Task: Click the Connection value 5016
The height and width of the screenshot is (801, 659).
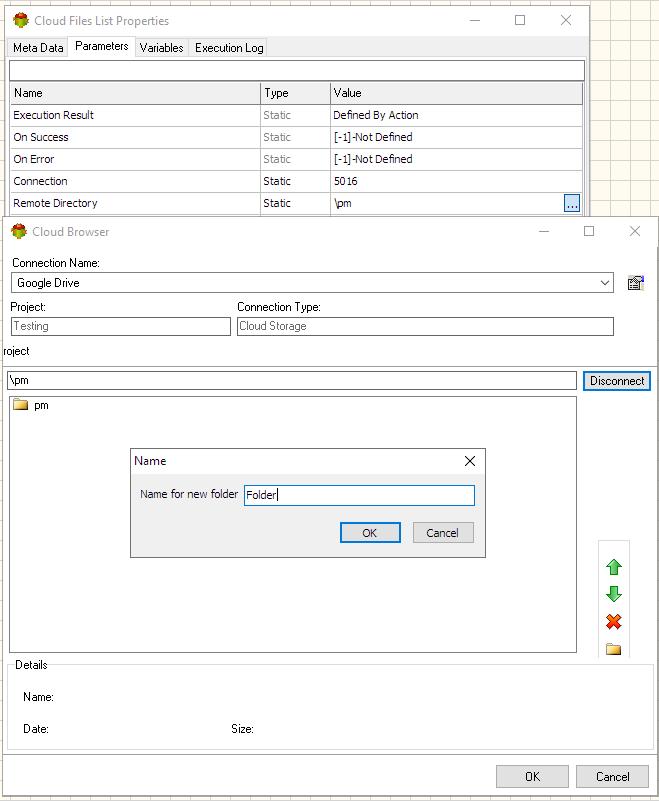Action: (345, 181)
